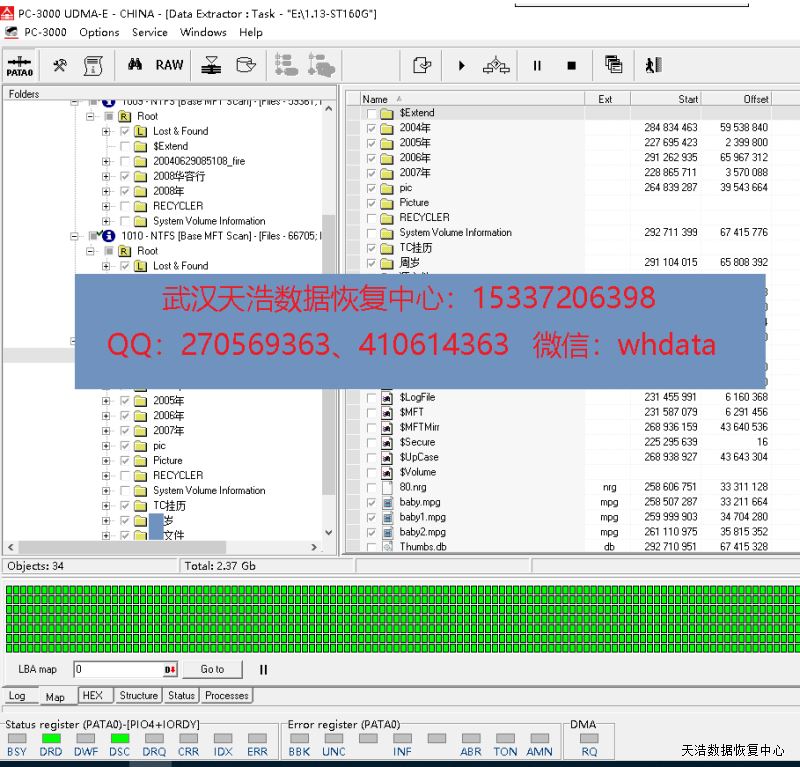Switch to the HEX tab
This screenshot has width=800, height=767.
tap(92, 696)
